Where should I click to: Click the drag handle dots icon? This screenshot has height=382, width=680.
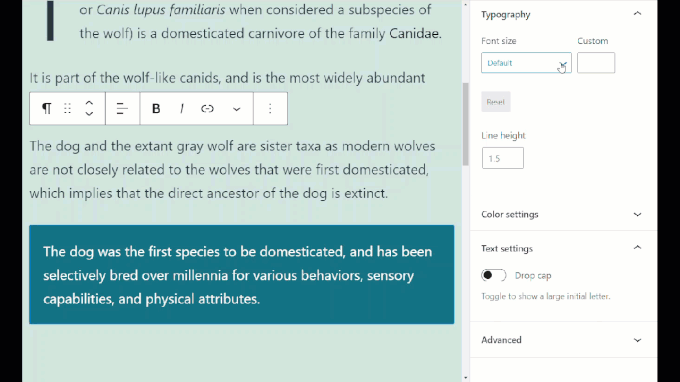67,108
